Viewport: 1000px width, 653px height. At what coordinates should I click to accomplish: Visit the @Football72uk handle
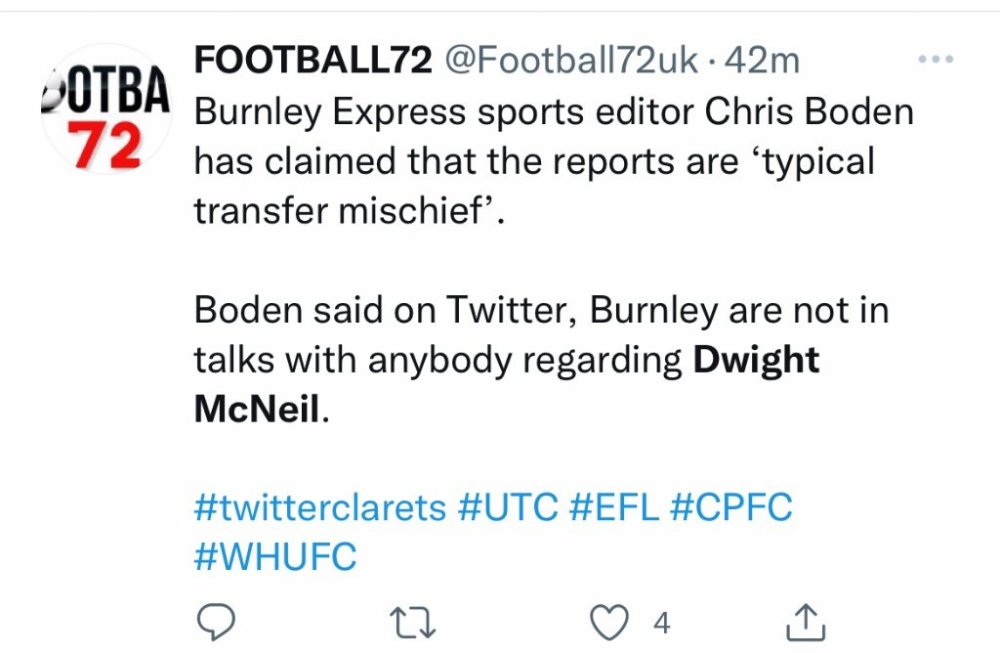click(x=569, y=60)
